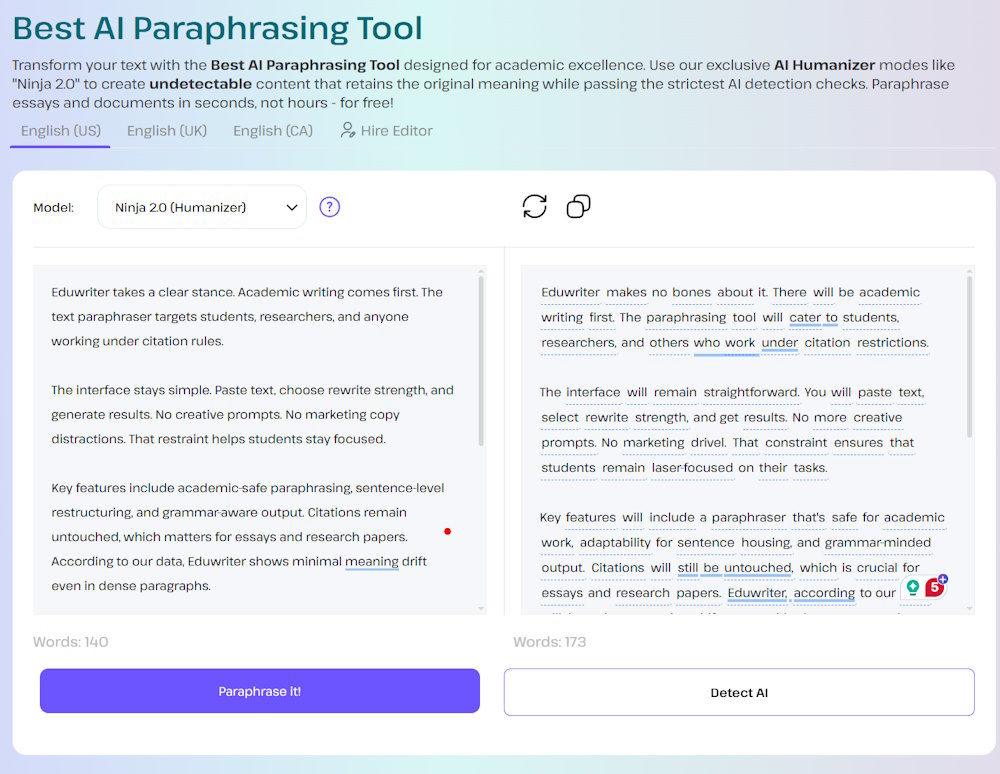The width and height of the screenshot is (1000, 774).
Task: Regenerate the paraphrase using the refresh icon
Action: (535, 205)
